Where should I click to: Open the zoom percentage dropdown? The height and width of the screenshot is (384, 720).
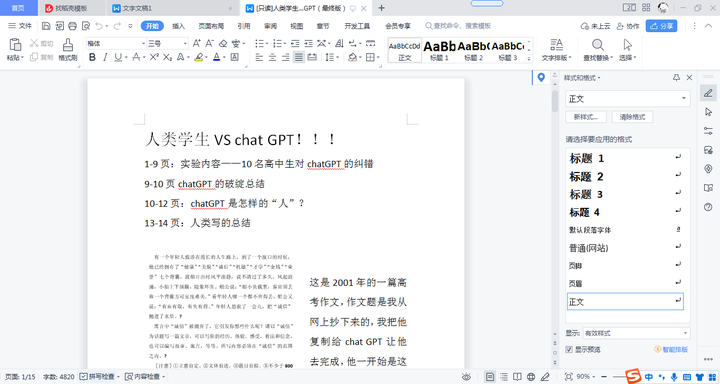click(x=594, y=377)
